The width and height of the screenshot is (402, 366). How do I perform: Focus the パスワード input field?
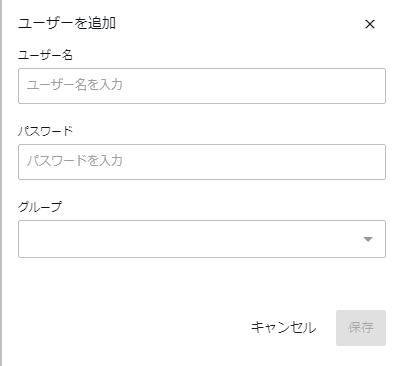pos(202,162)
